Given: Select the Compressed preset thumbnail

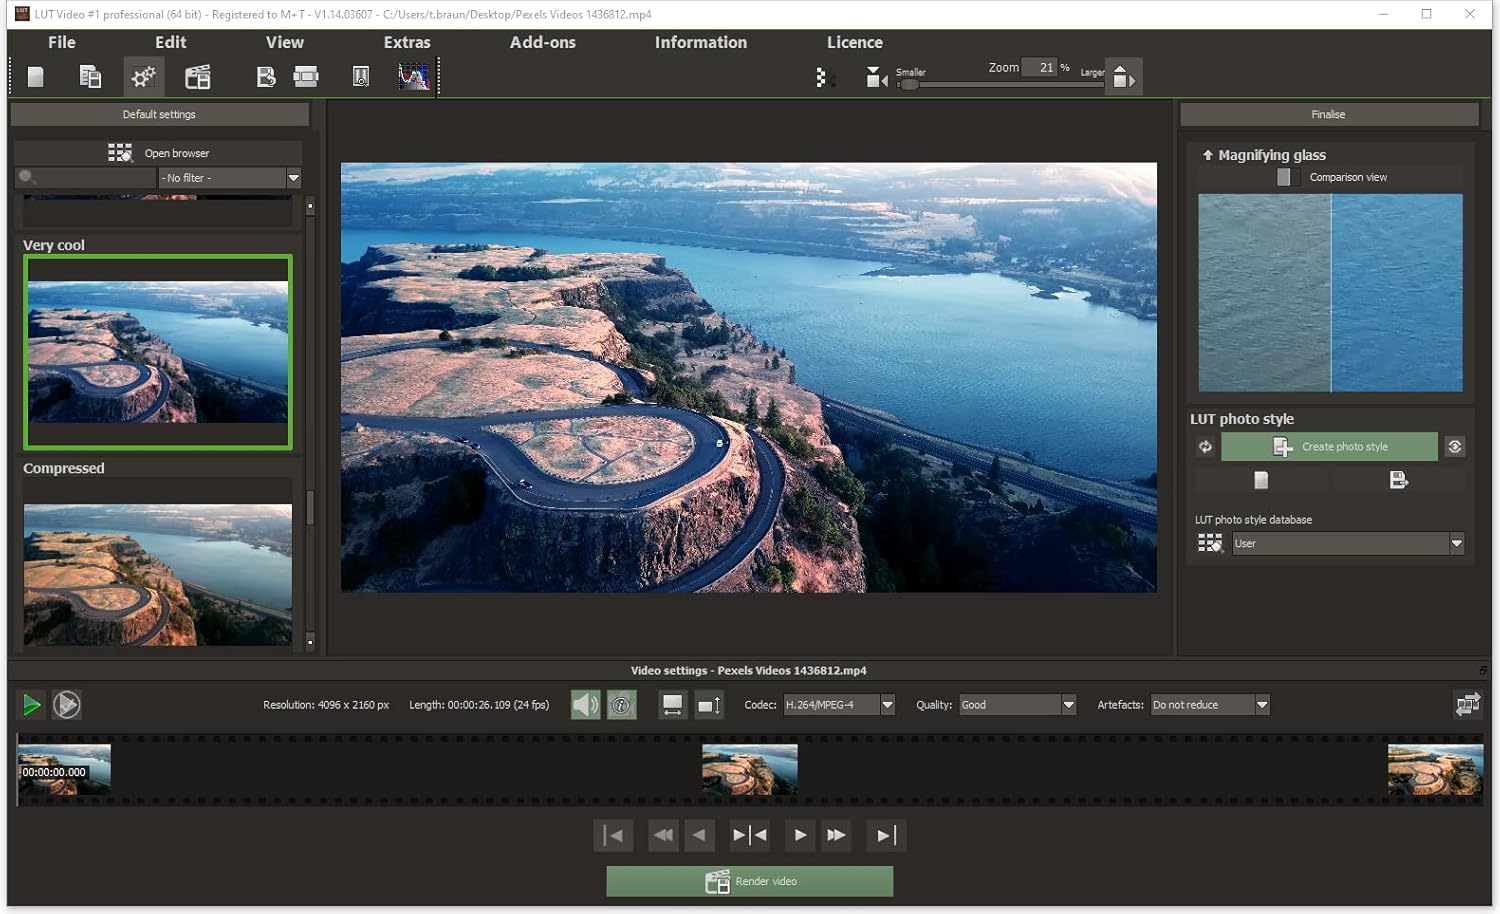Looking at the screenshot, I should coord(158,573).
